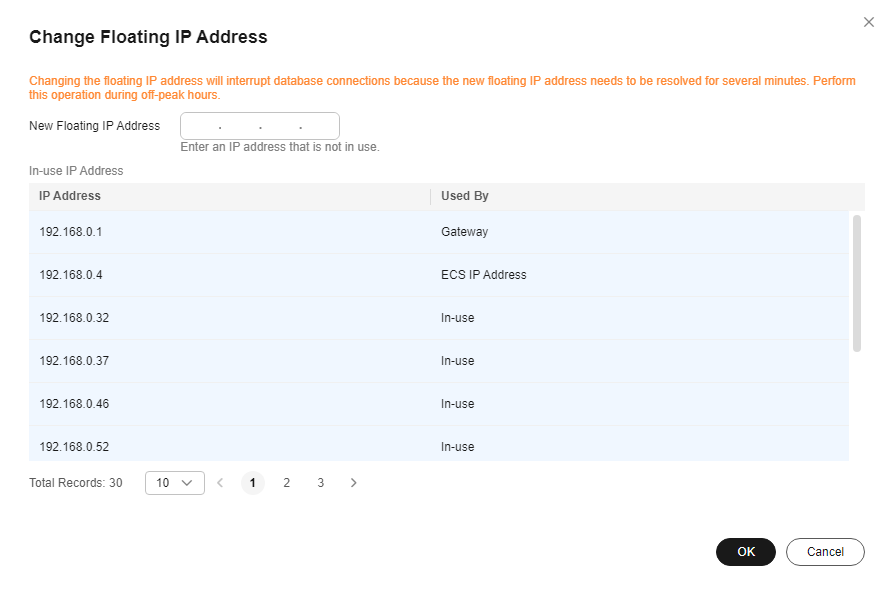Open the 10 per page dropdown
Viewport: 890px width, 594px height.
point(175,483)
